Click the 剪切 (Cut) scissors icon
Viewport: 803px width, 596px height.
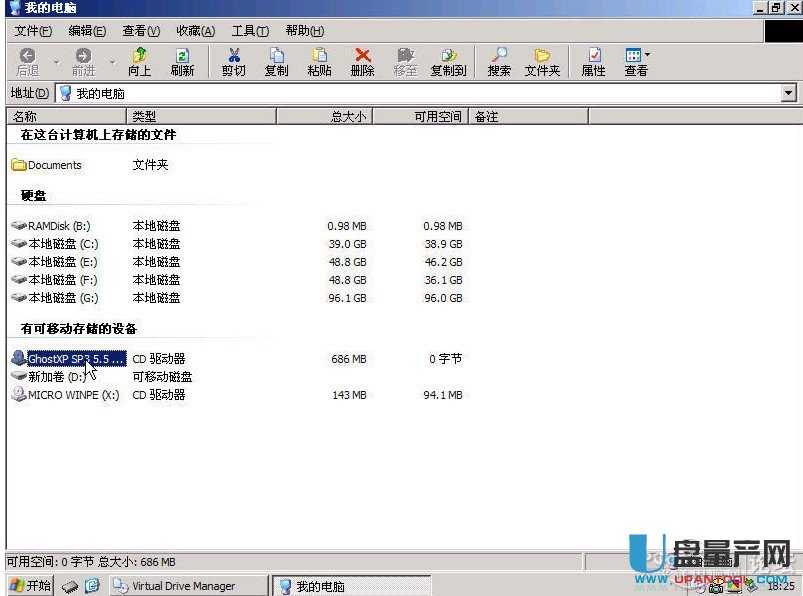234,61
